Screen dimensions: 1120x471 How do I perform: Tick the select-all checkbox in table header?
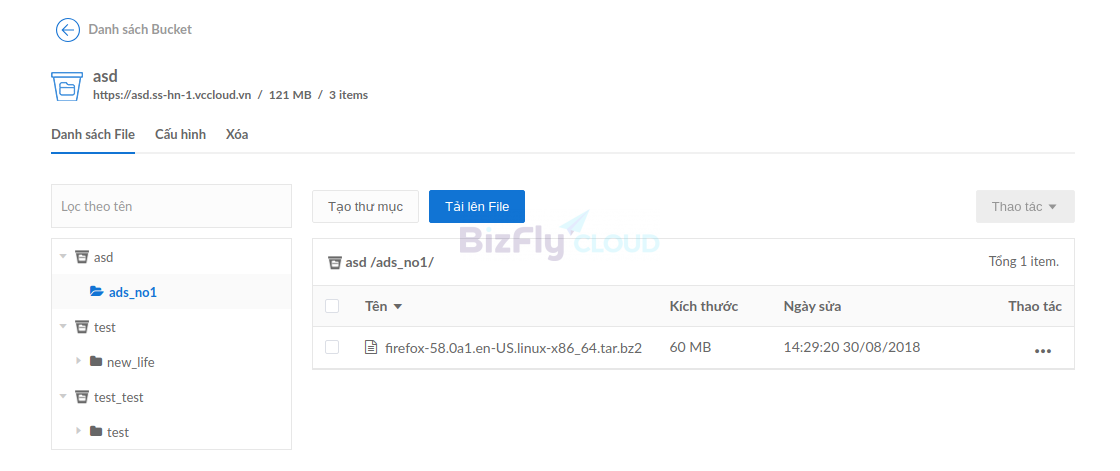(331, 306)
